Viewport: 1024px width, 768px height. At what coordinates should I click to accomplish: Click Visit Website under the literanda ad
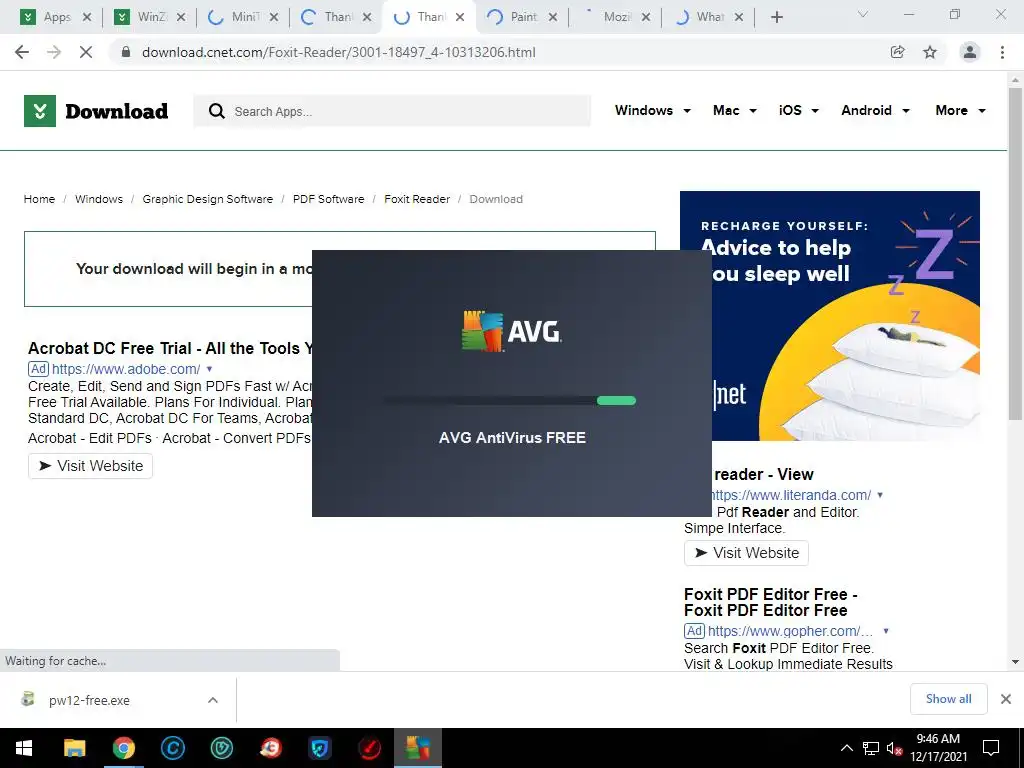(x=746, y=553)
